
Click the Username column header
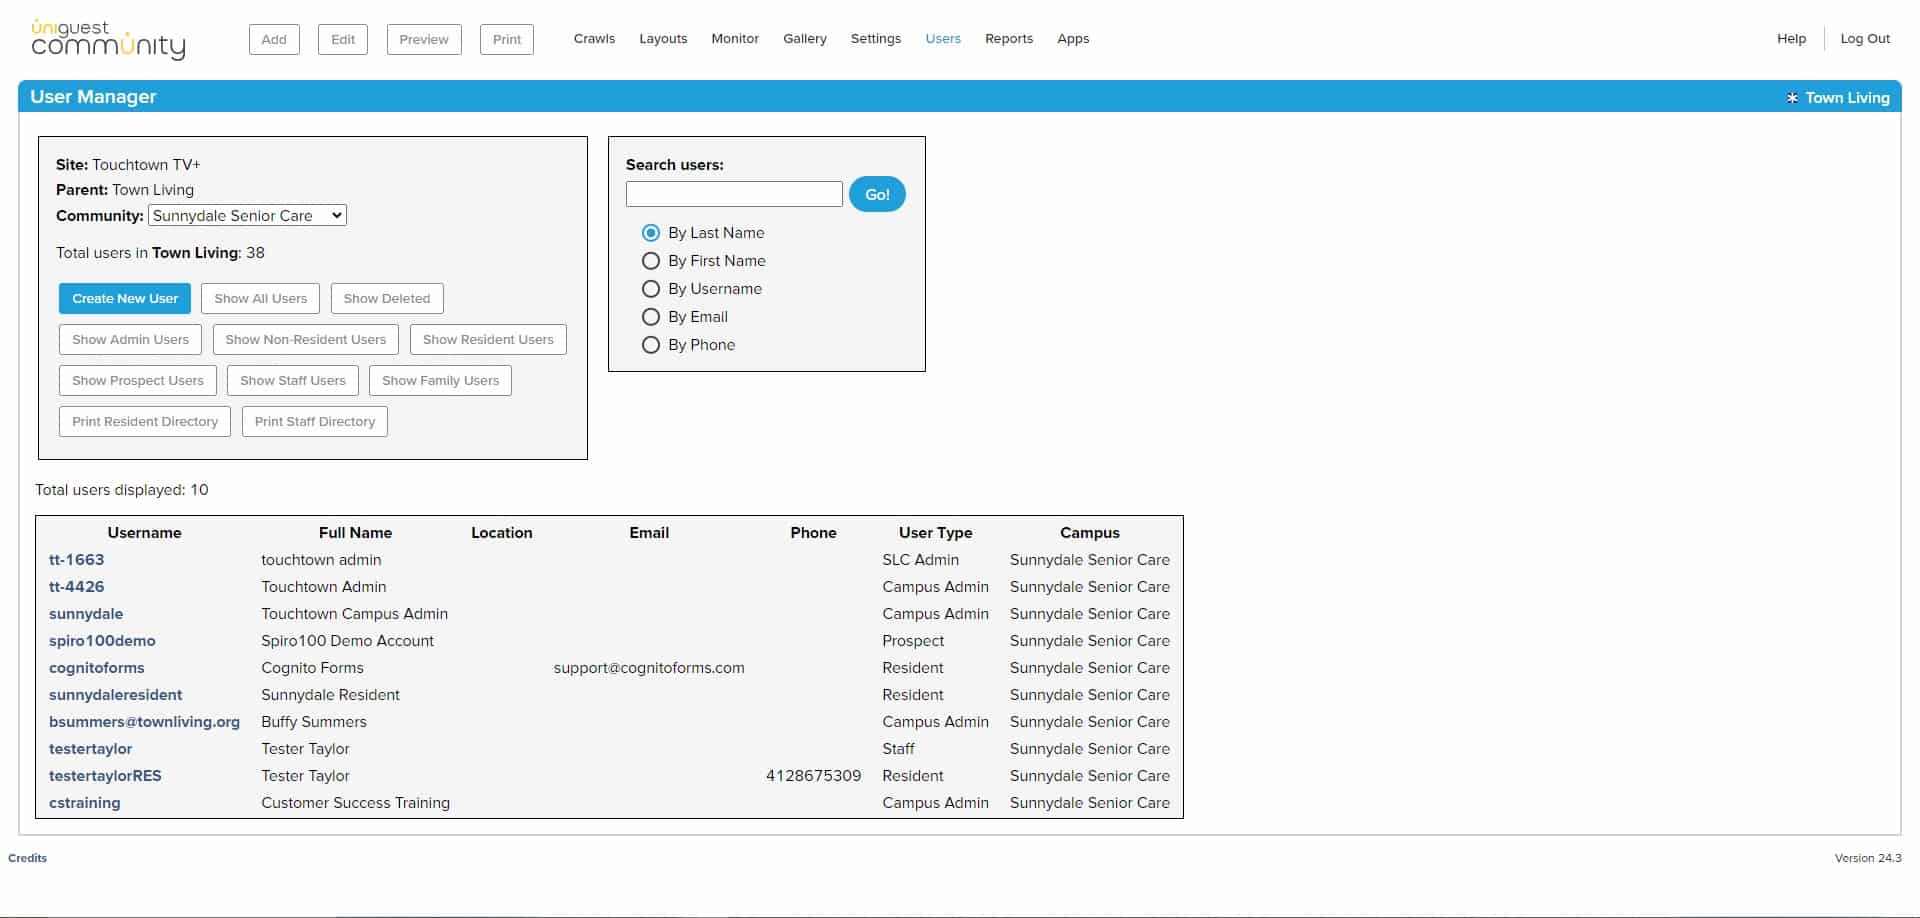coord(144,533)
